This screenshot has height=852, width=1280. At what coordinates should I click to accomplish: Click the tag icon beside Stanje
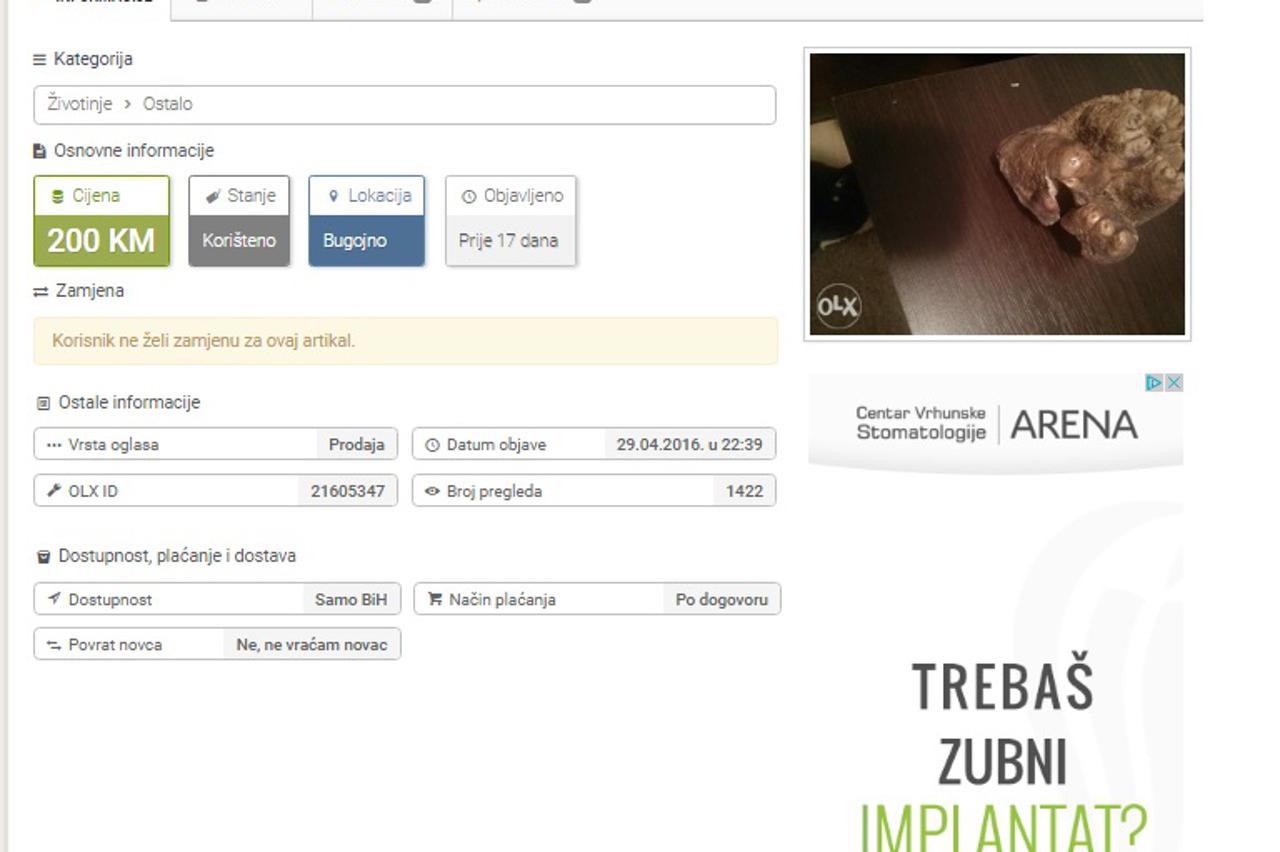tap(213, 196)
